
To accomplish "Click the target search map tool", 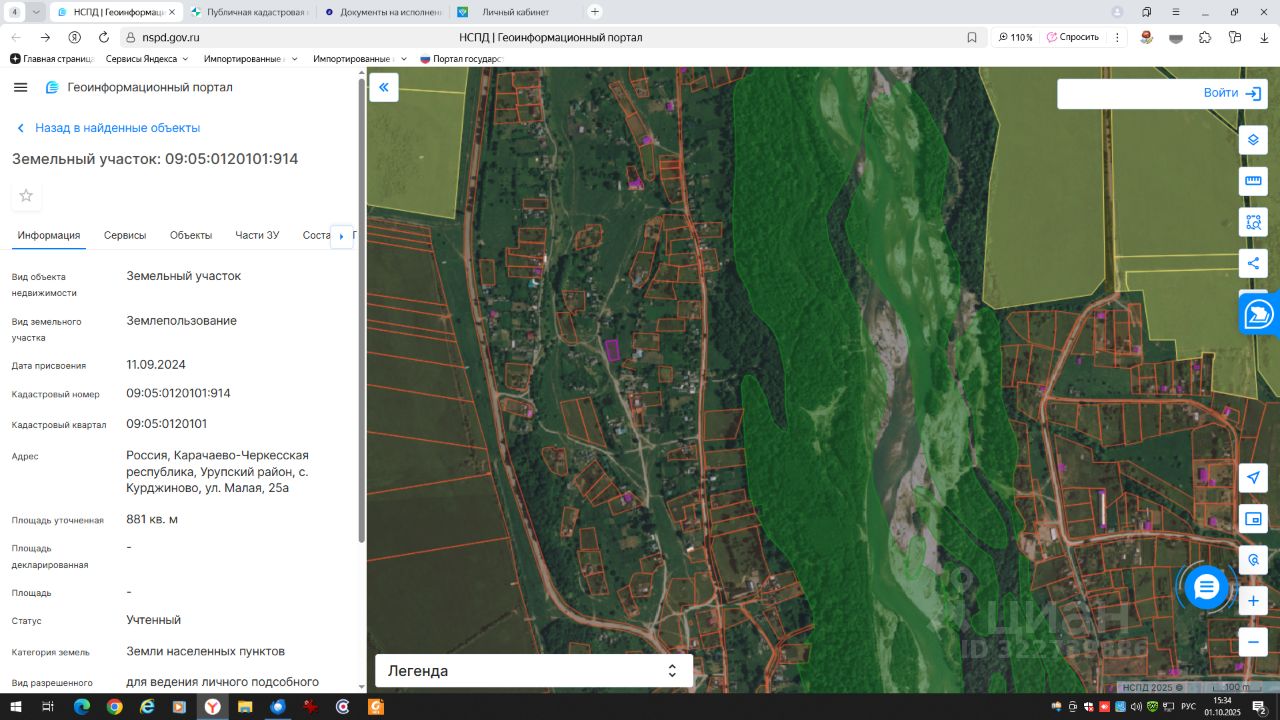I will pos(1253,560).
